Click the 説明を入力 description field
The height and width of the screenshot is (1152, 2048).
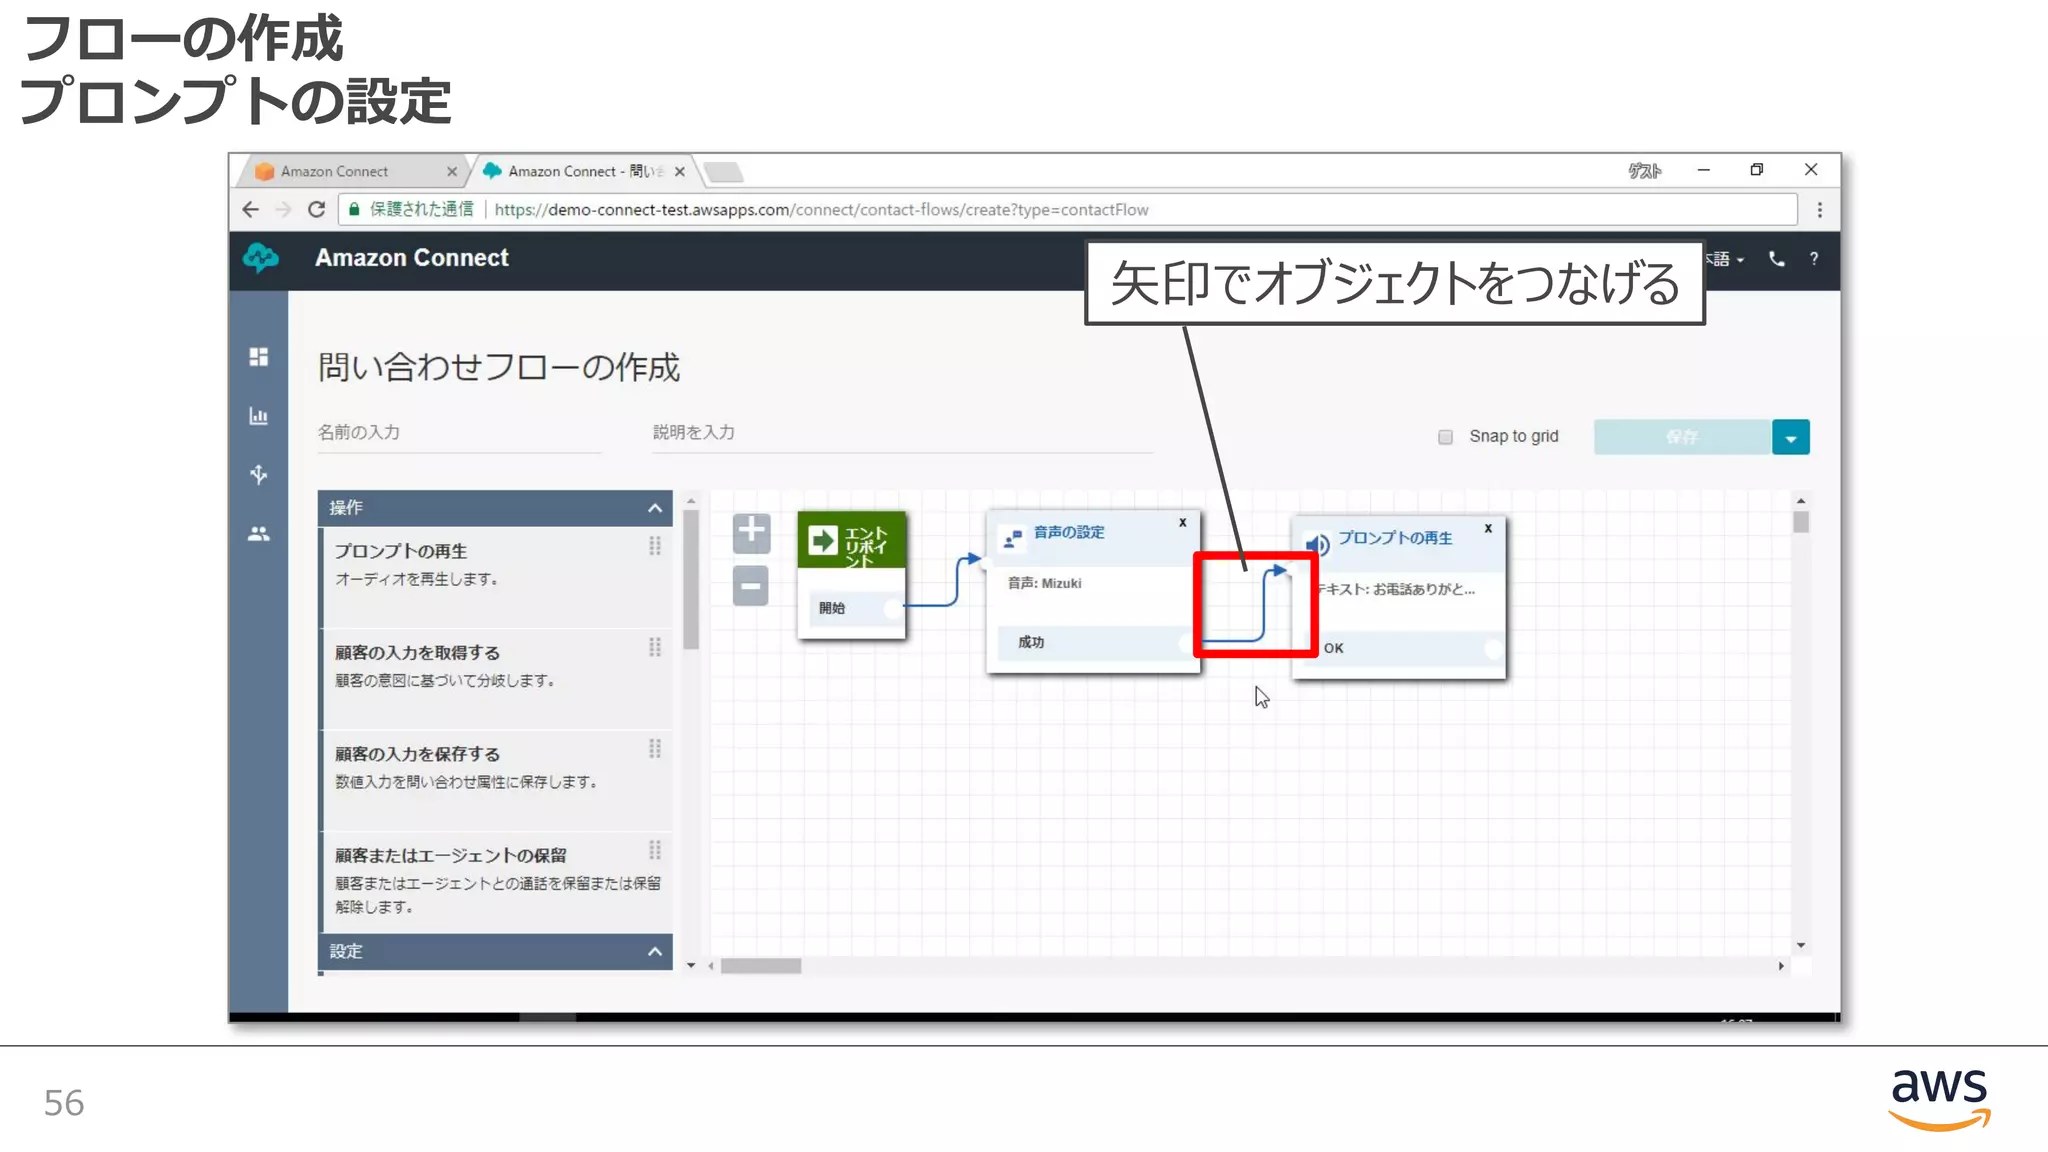pos(902,433)
